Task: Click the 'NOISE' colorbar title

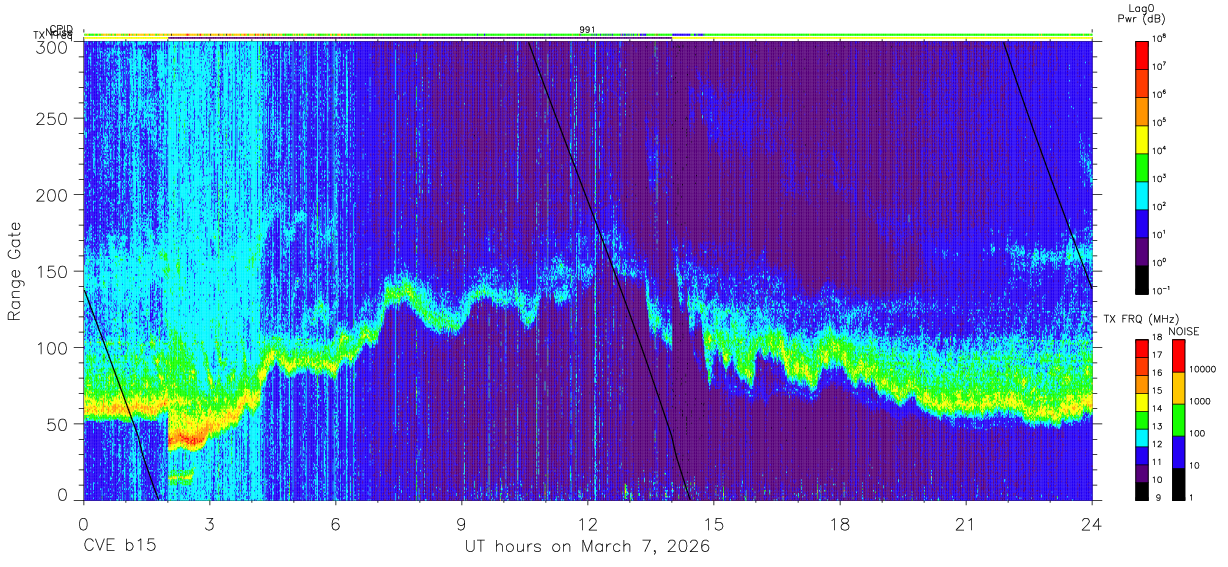Action: pyautogui.click(x=1186, y=331)
